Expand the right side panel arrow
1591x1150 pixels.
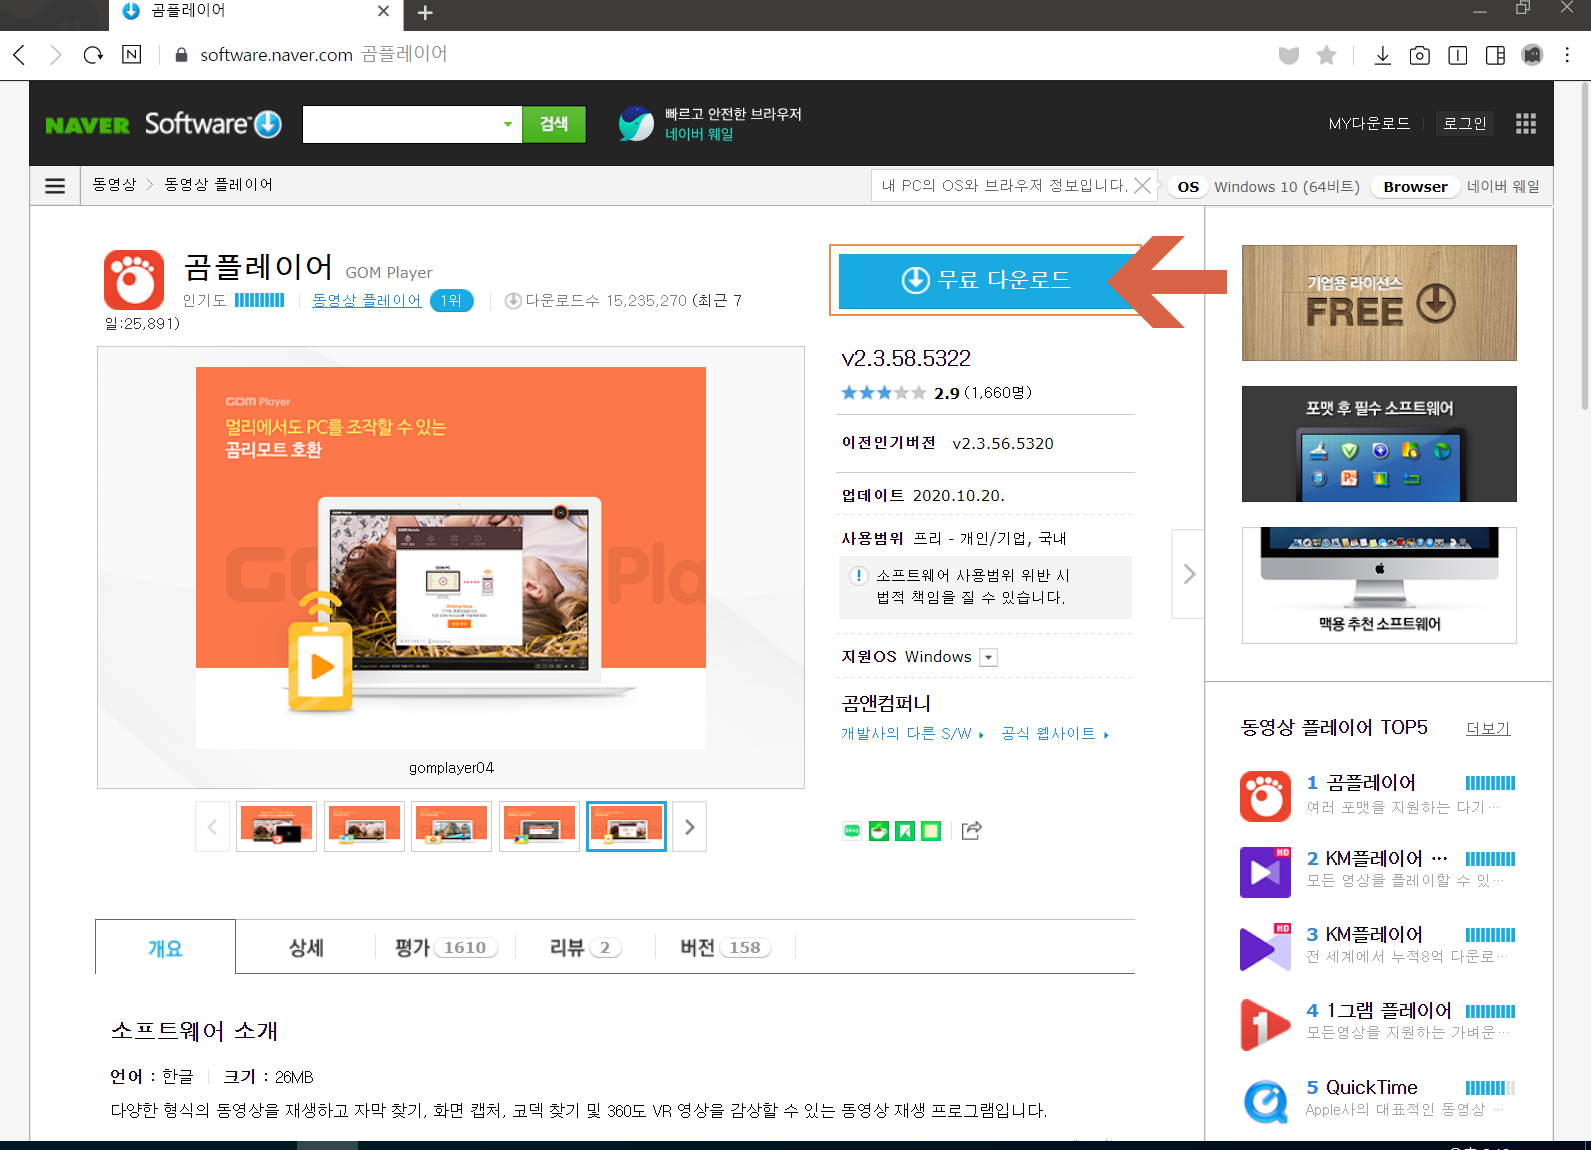pyautogui.click(x=1188, y=574)
